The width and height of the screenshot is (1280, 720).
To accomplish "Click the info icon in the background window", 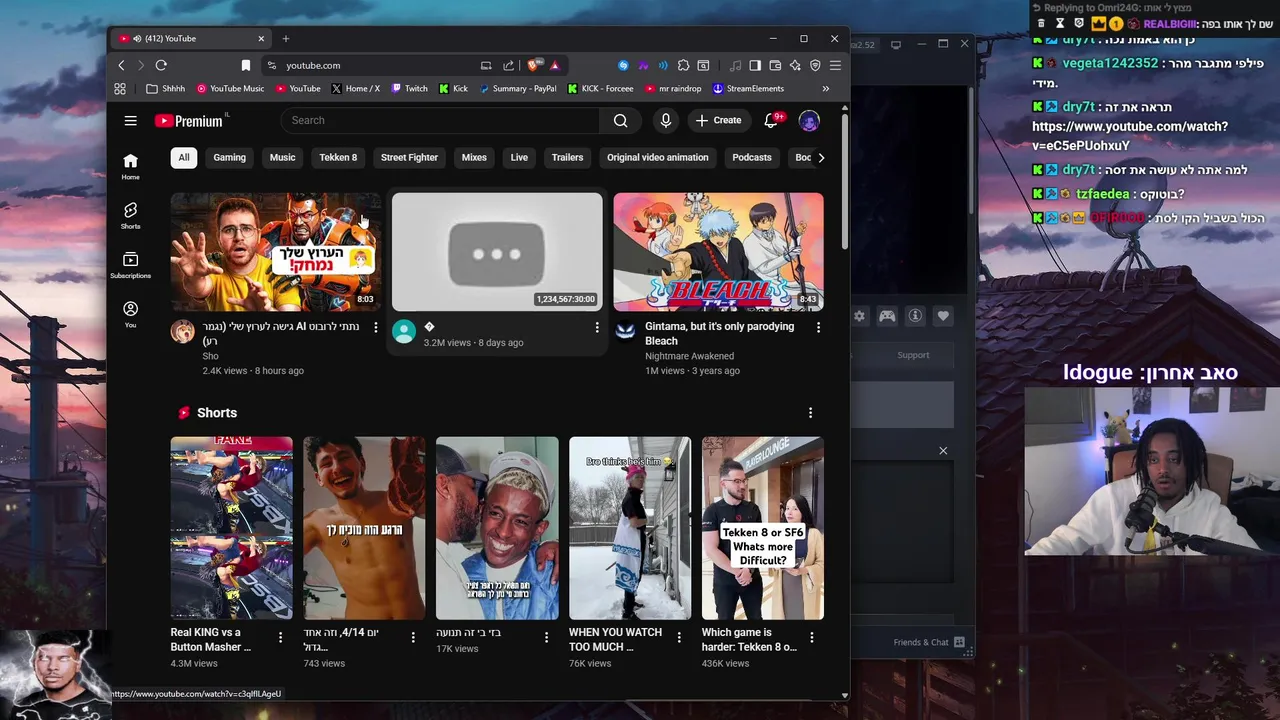I will [915, 316].
